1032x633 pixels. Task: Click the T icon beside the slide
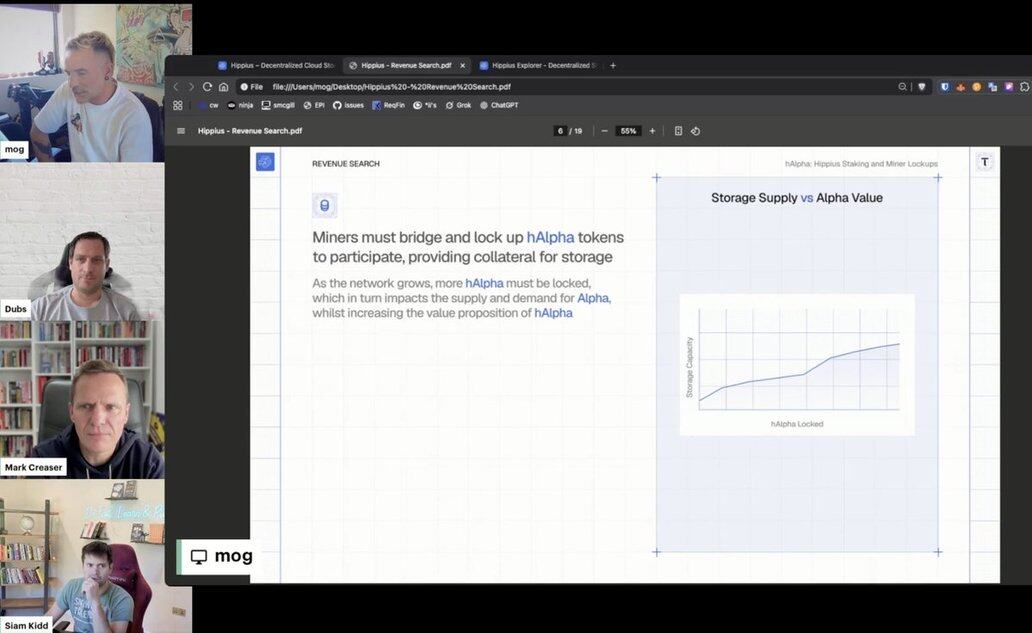pos(985,162)
